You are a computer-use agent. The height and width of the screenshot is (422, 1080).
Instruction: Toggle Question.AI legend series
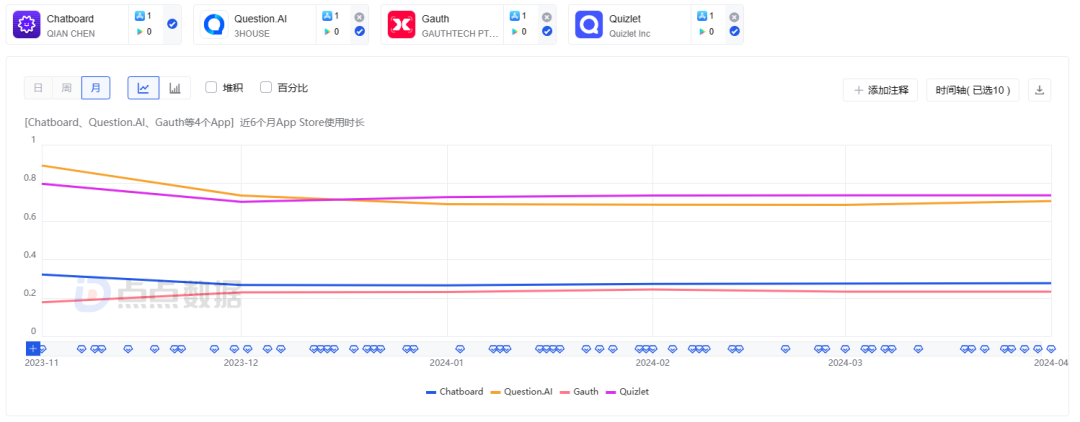[521, 392]
